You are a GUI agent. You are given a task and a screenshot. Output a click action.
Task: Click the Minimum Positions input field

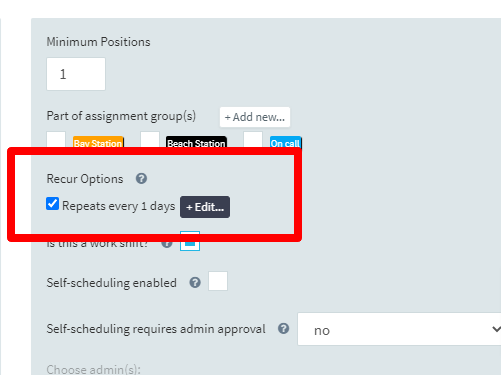point(76,74)
